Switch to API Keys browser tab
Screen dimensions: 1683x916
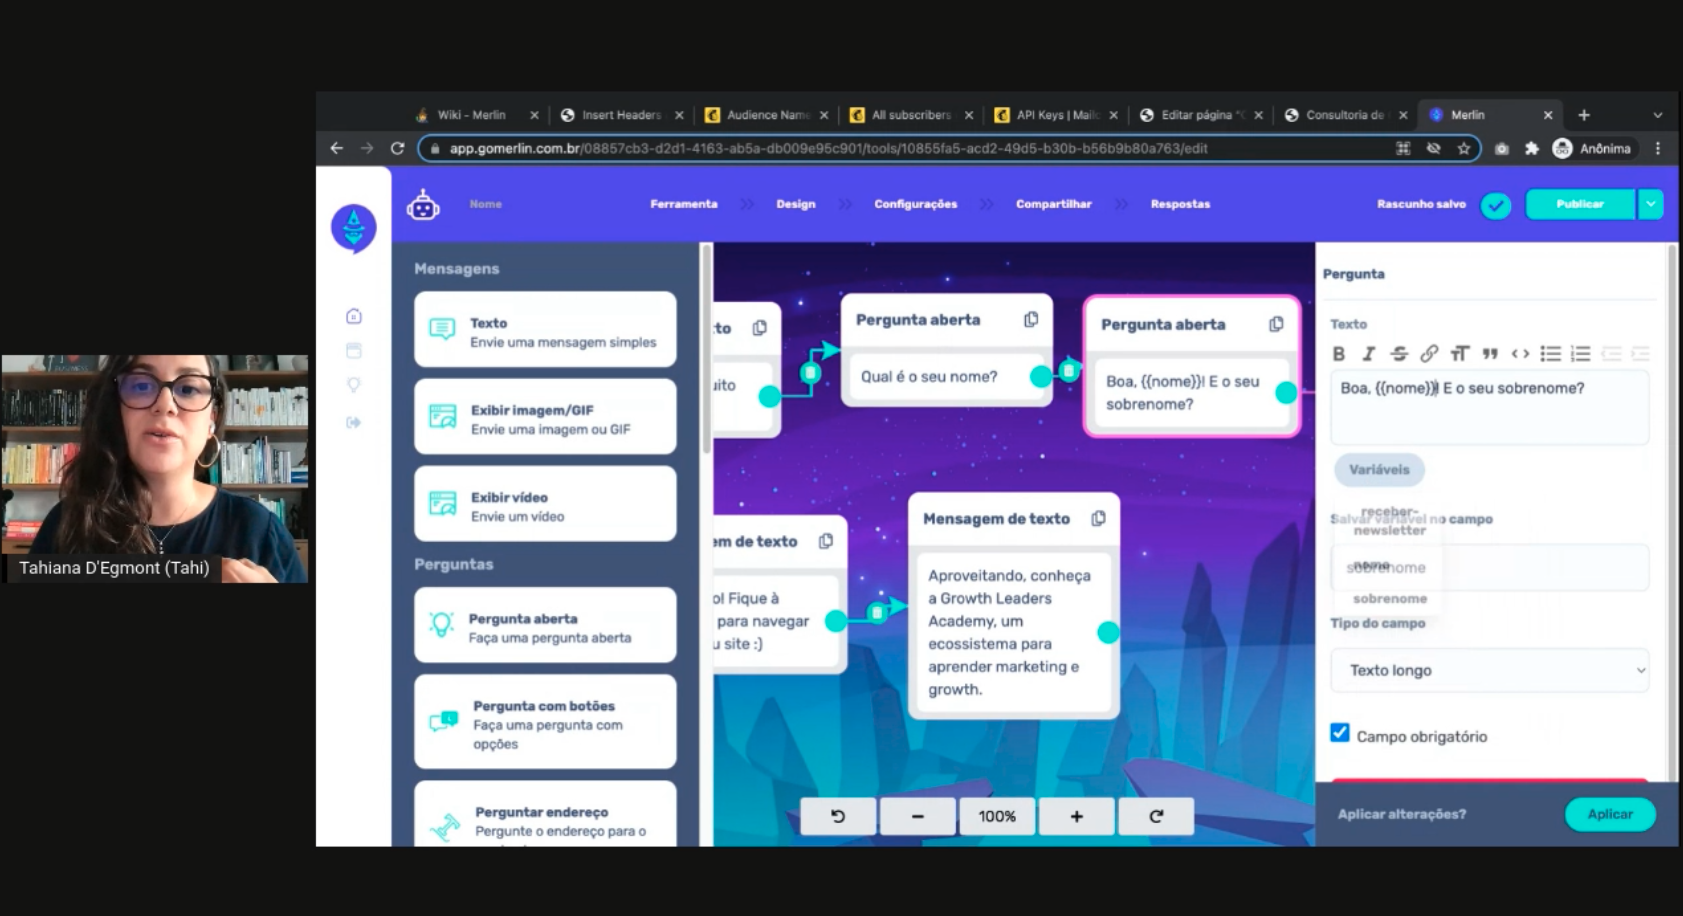coord(1055,115)
